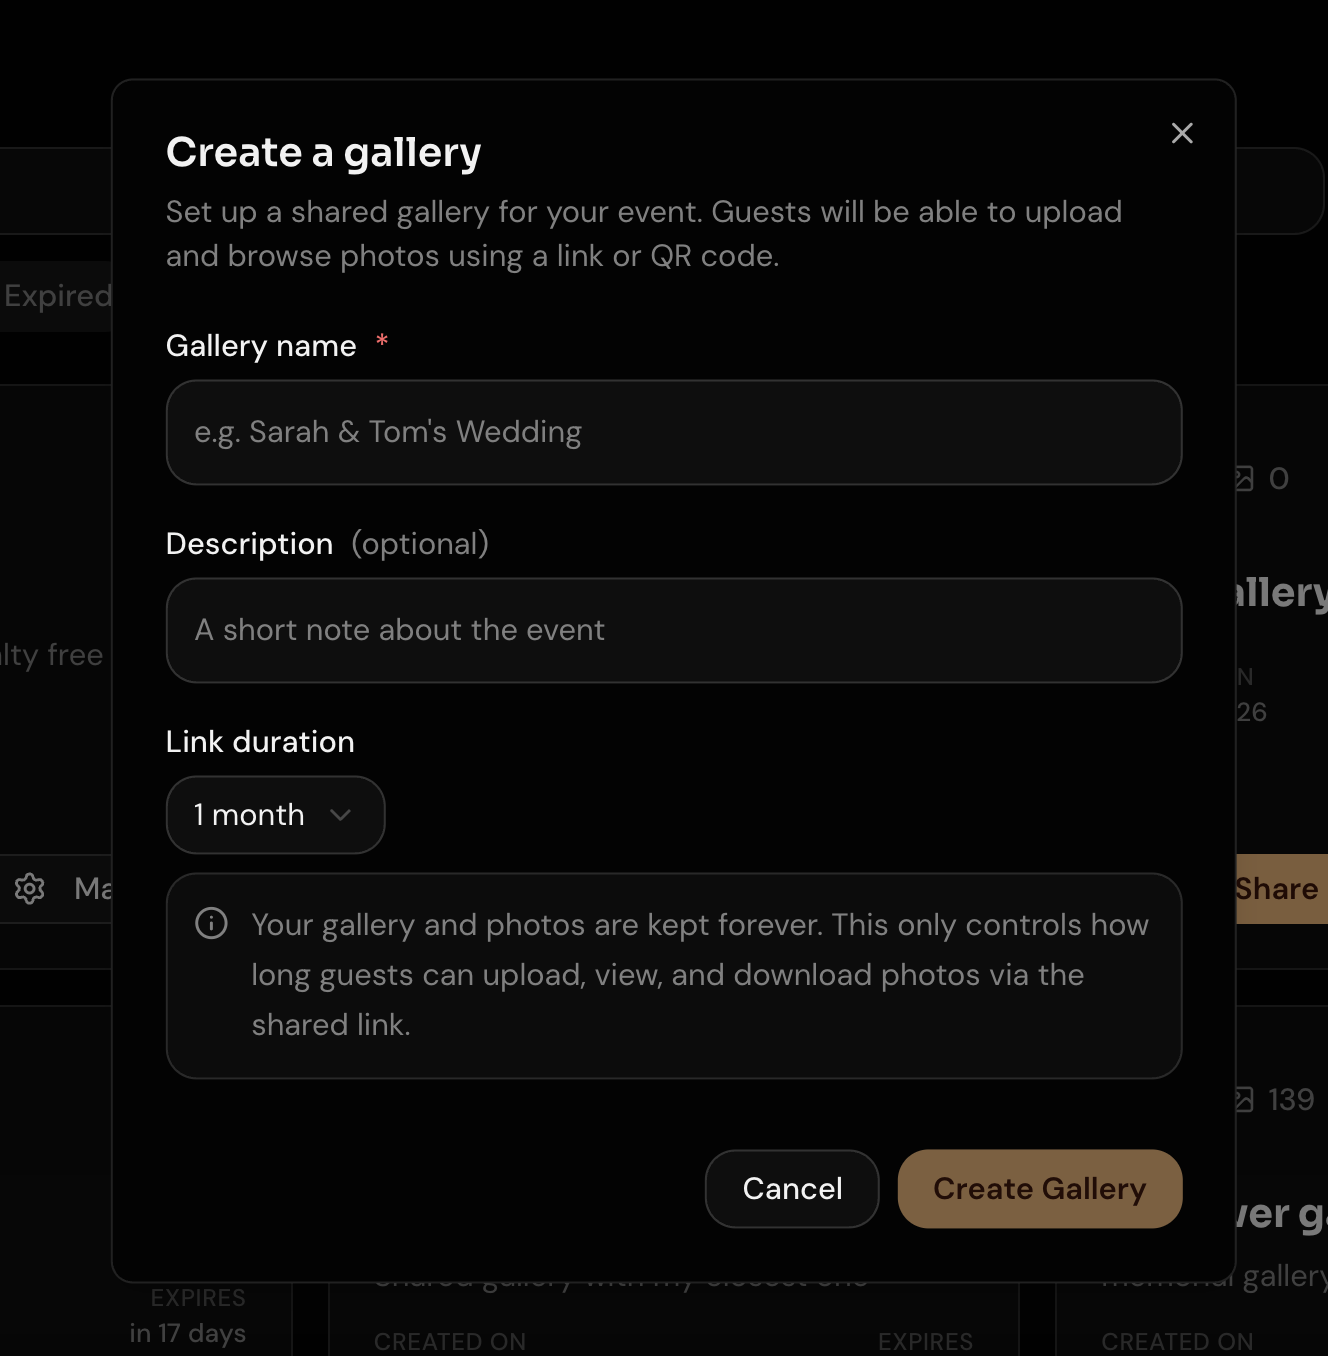Click the Description text area
Screen dimensions: 1328x1356
[x=674, y=630]
